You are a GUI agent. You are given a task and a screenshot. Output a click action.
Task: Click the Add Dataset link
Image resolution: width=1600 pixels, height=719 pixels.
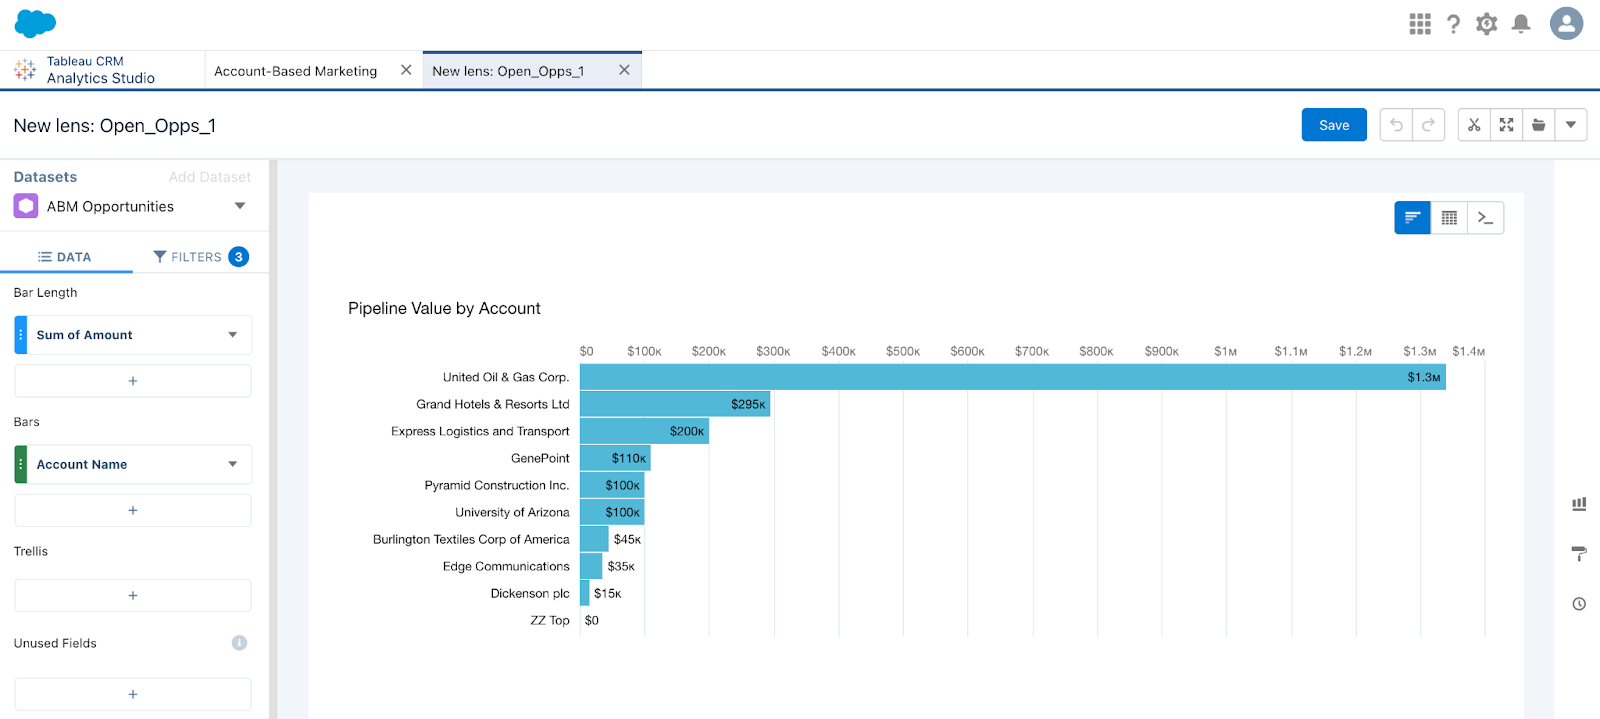(210, 177)
